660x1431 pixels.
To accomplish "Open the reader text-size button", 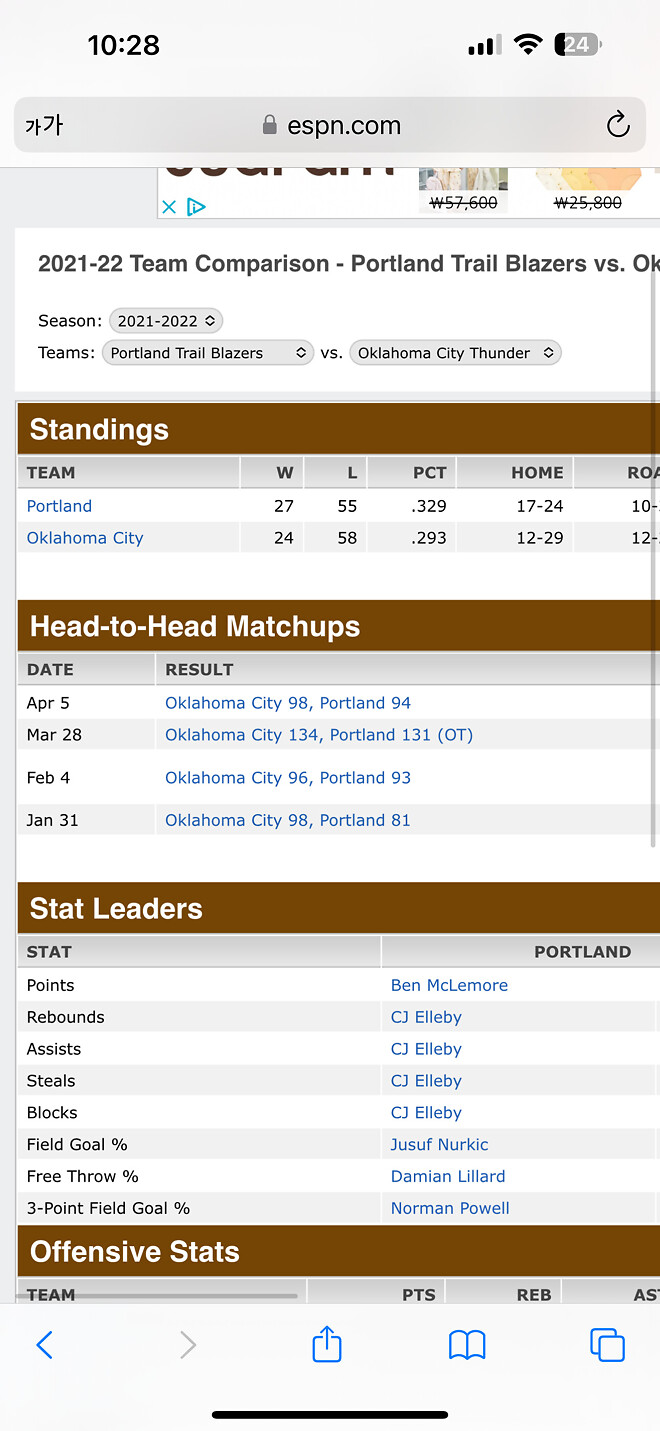I will point(44,125).
